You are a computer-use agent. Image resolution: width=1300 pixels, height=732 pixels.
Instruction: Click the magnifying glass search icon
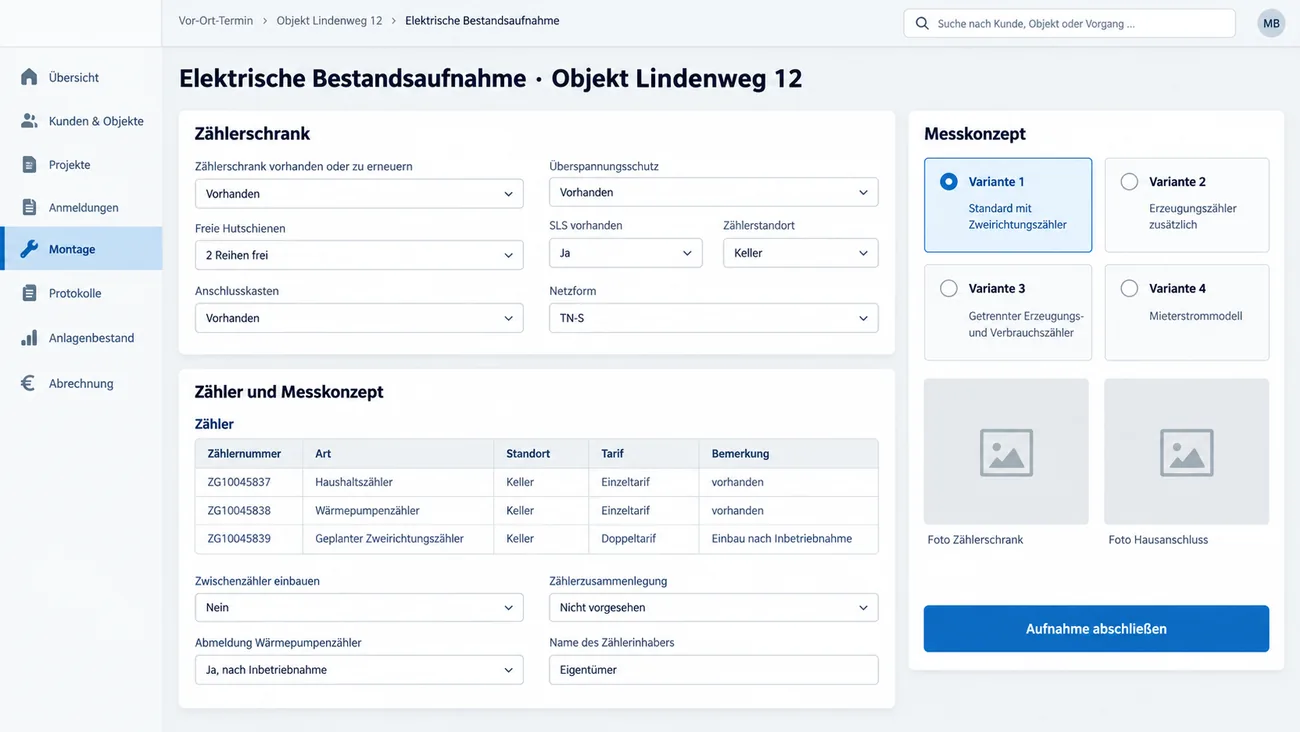coord(922,23)
